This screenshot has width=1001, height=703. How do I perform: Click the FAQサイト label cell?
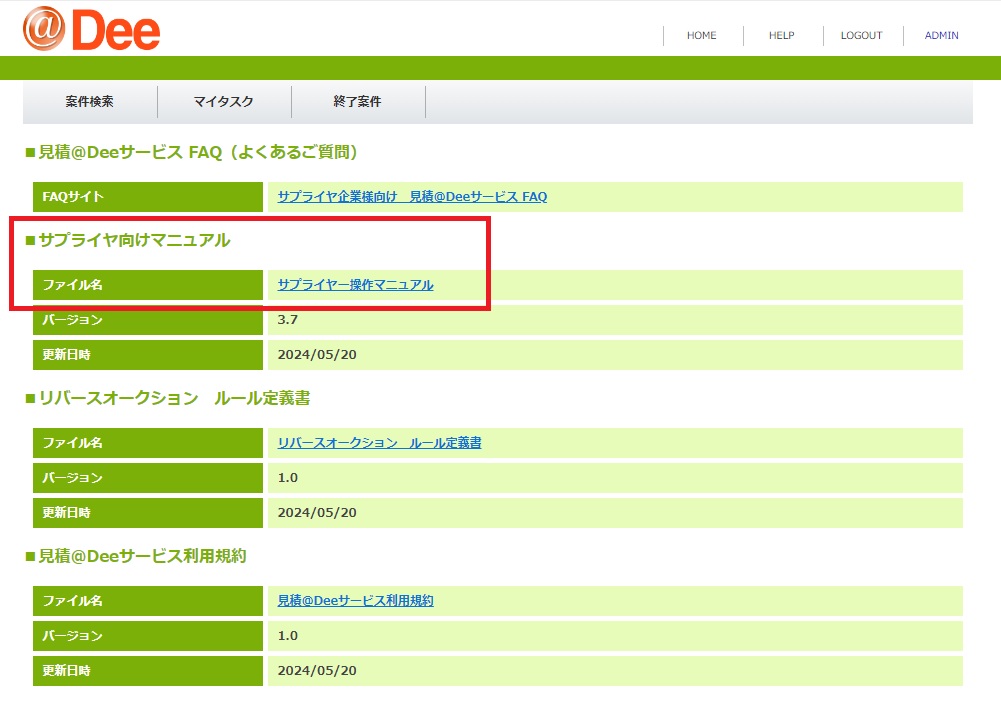[x=148, y=197]
